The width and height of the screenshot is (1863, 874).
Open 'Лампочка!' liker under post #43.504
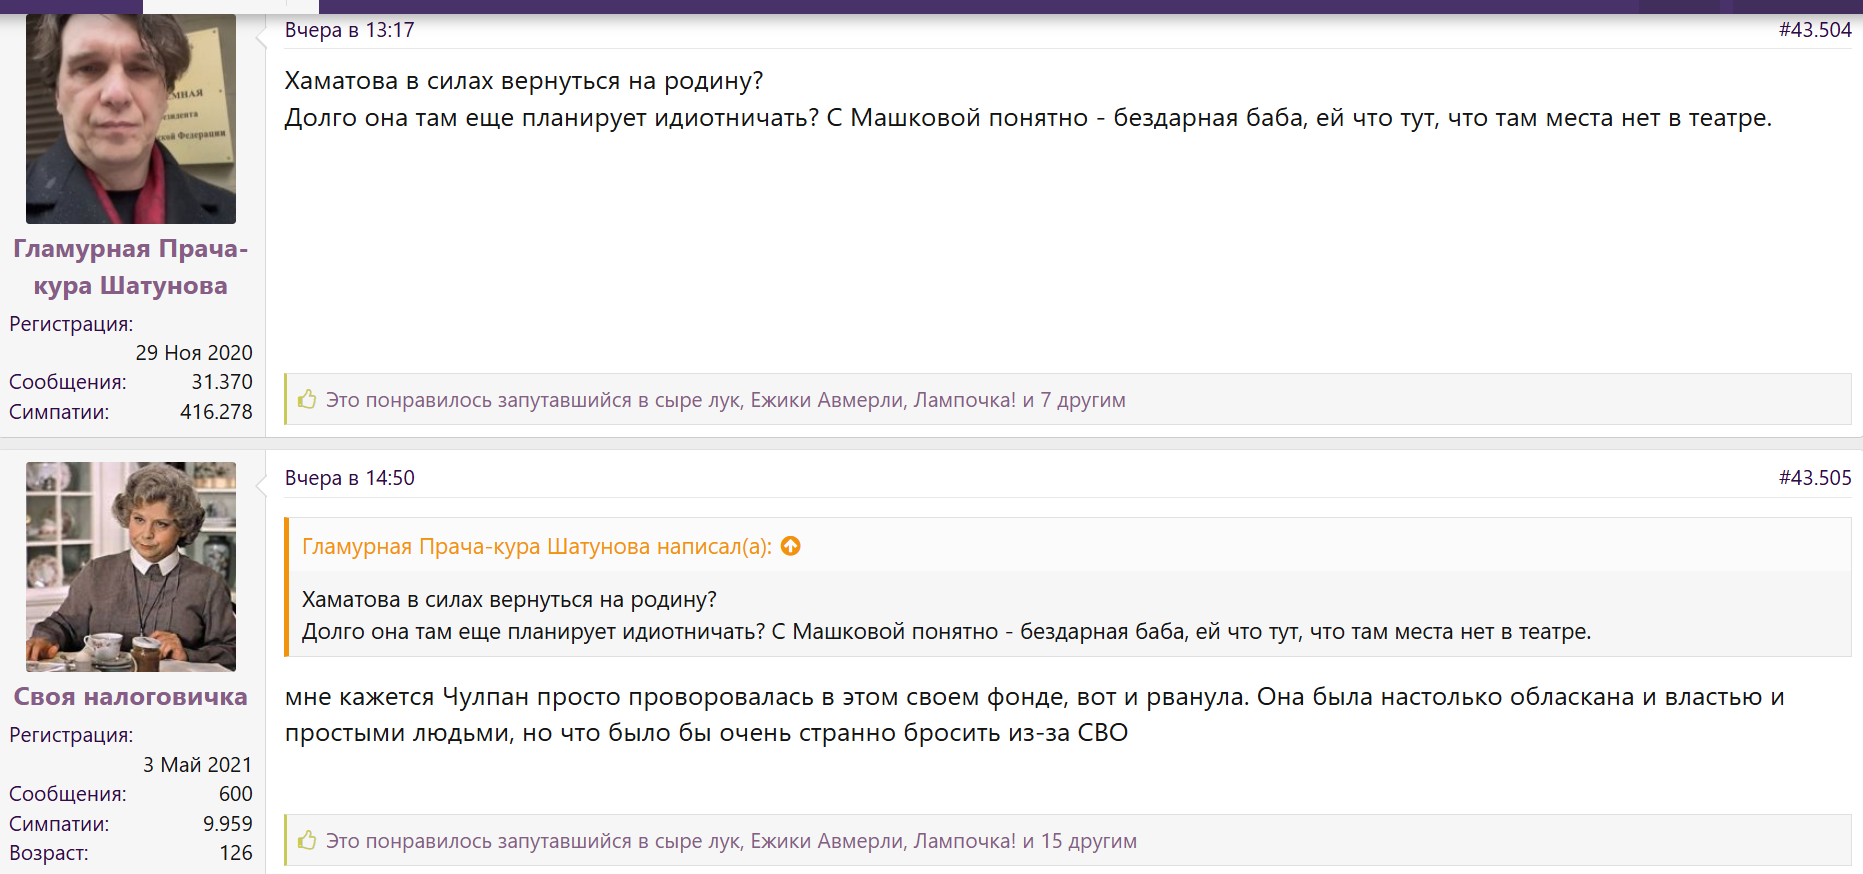[964, 400]
